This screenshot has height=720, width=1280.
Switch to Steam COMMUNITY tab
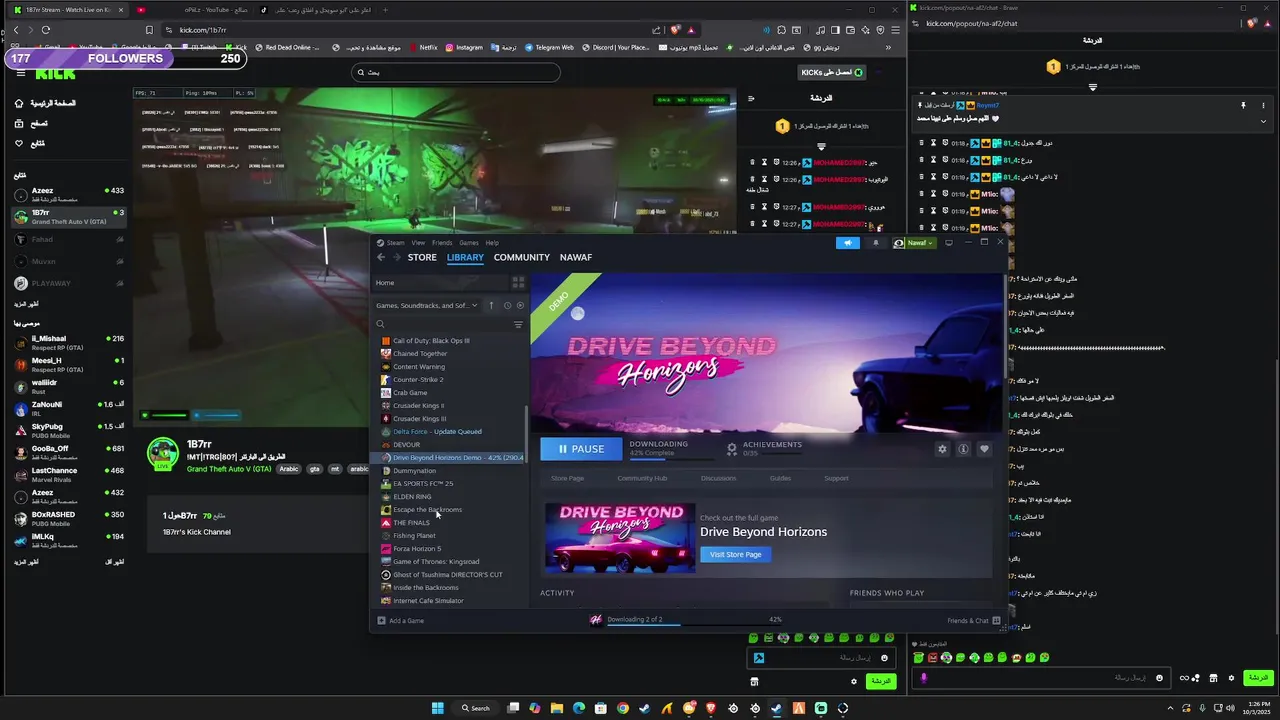[521, 257]
